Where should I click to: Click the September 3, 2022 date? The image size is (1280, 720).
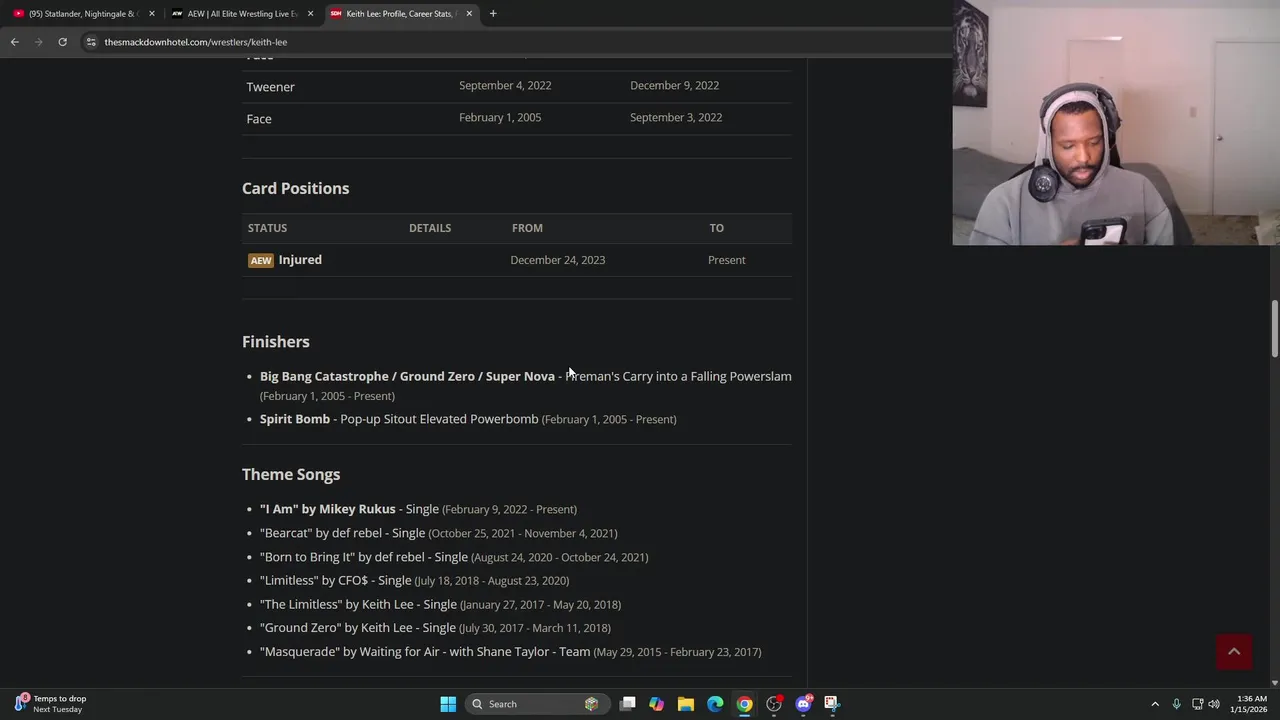[676, 118]
